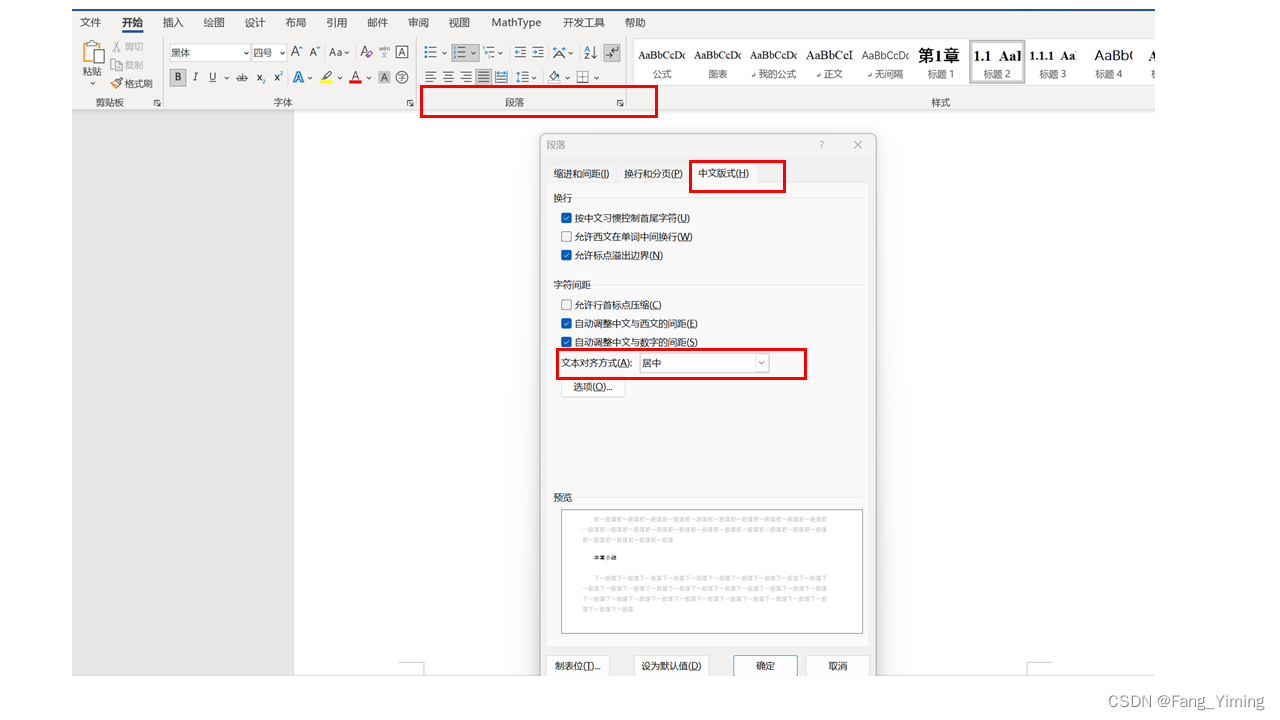Open the font name dropdown (黑体)

click(246, 53)
